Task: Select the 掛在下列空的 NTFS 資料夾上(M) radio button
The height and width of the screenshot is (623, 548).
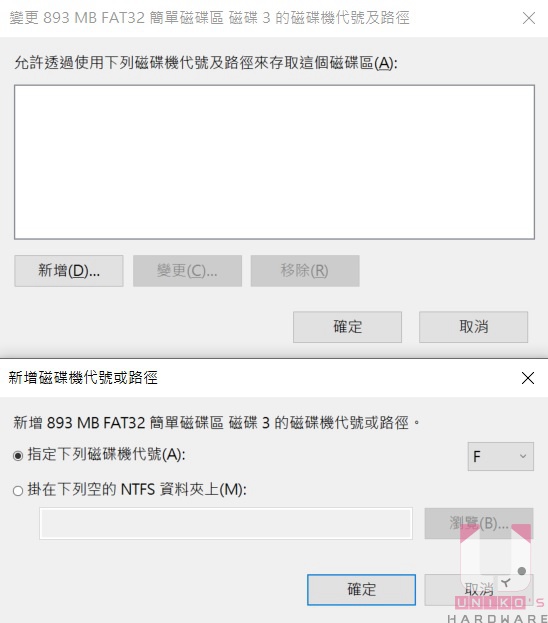Action: 18,491
